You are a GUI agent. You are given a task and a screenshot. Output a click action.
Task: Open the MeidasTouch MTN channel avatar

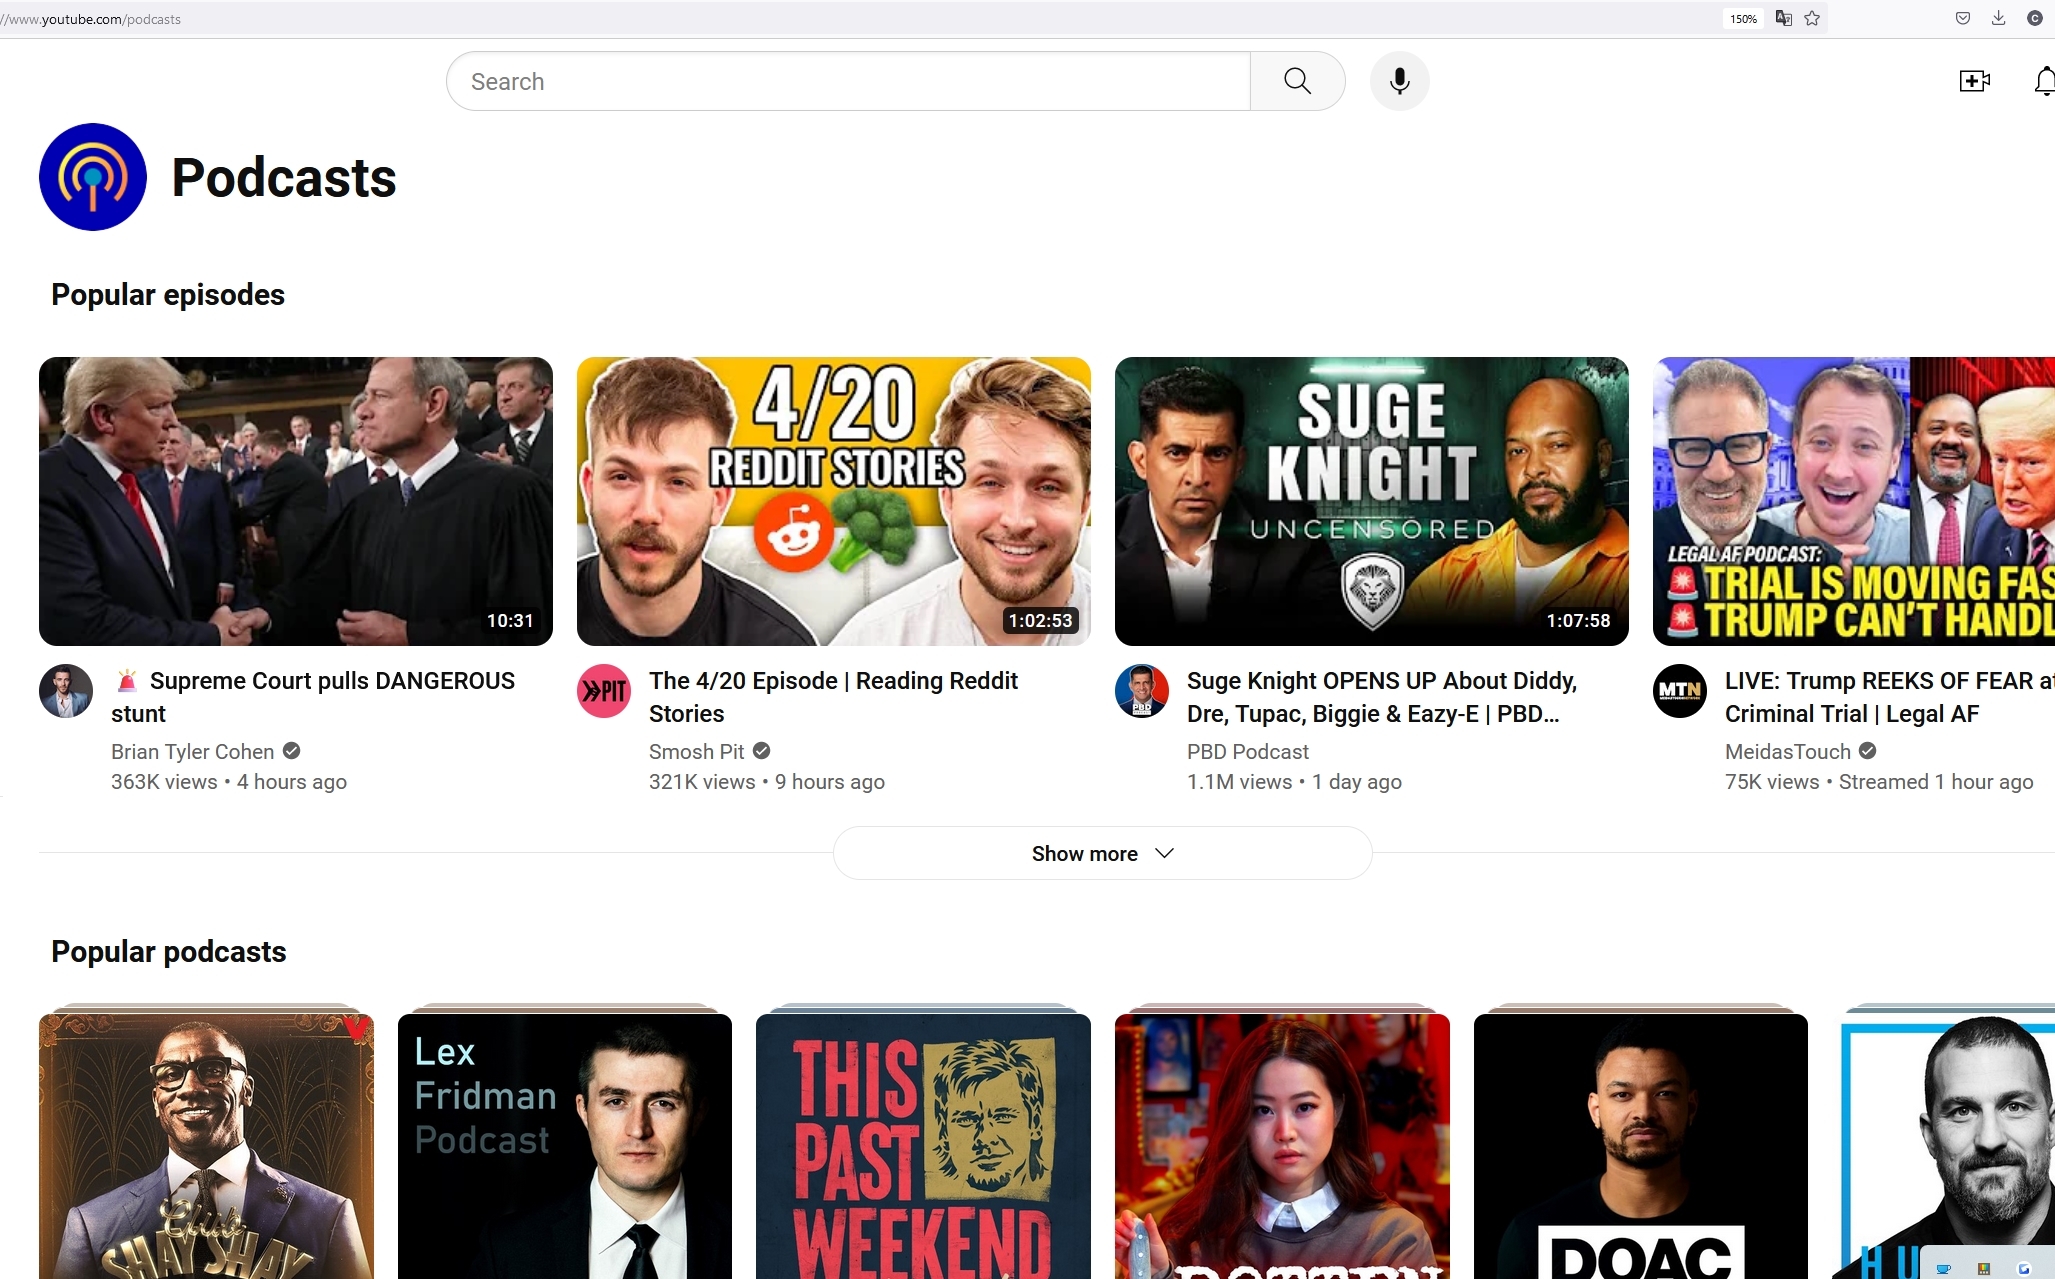pos(1680,691)
